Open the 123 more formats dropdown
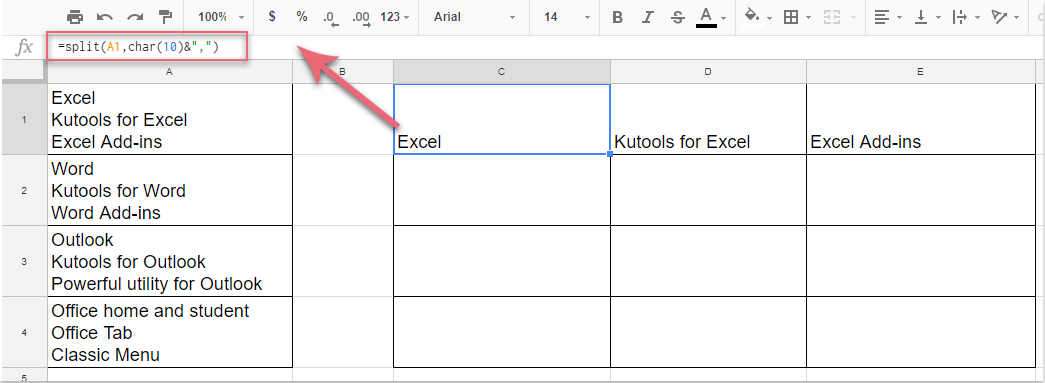The image size is (1045, 383). click(x=395, y=17)
